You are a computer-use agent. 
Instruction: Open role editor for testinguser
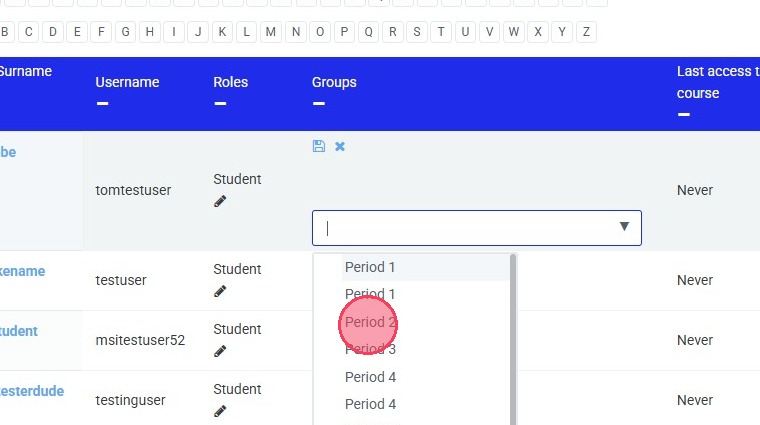coord(220,411)
